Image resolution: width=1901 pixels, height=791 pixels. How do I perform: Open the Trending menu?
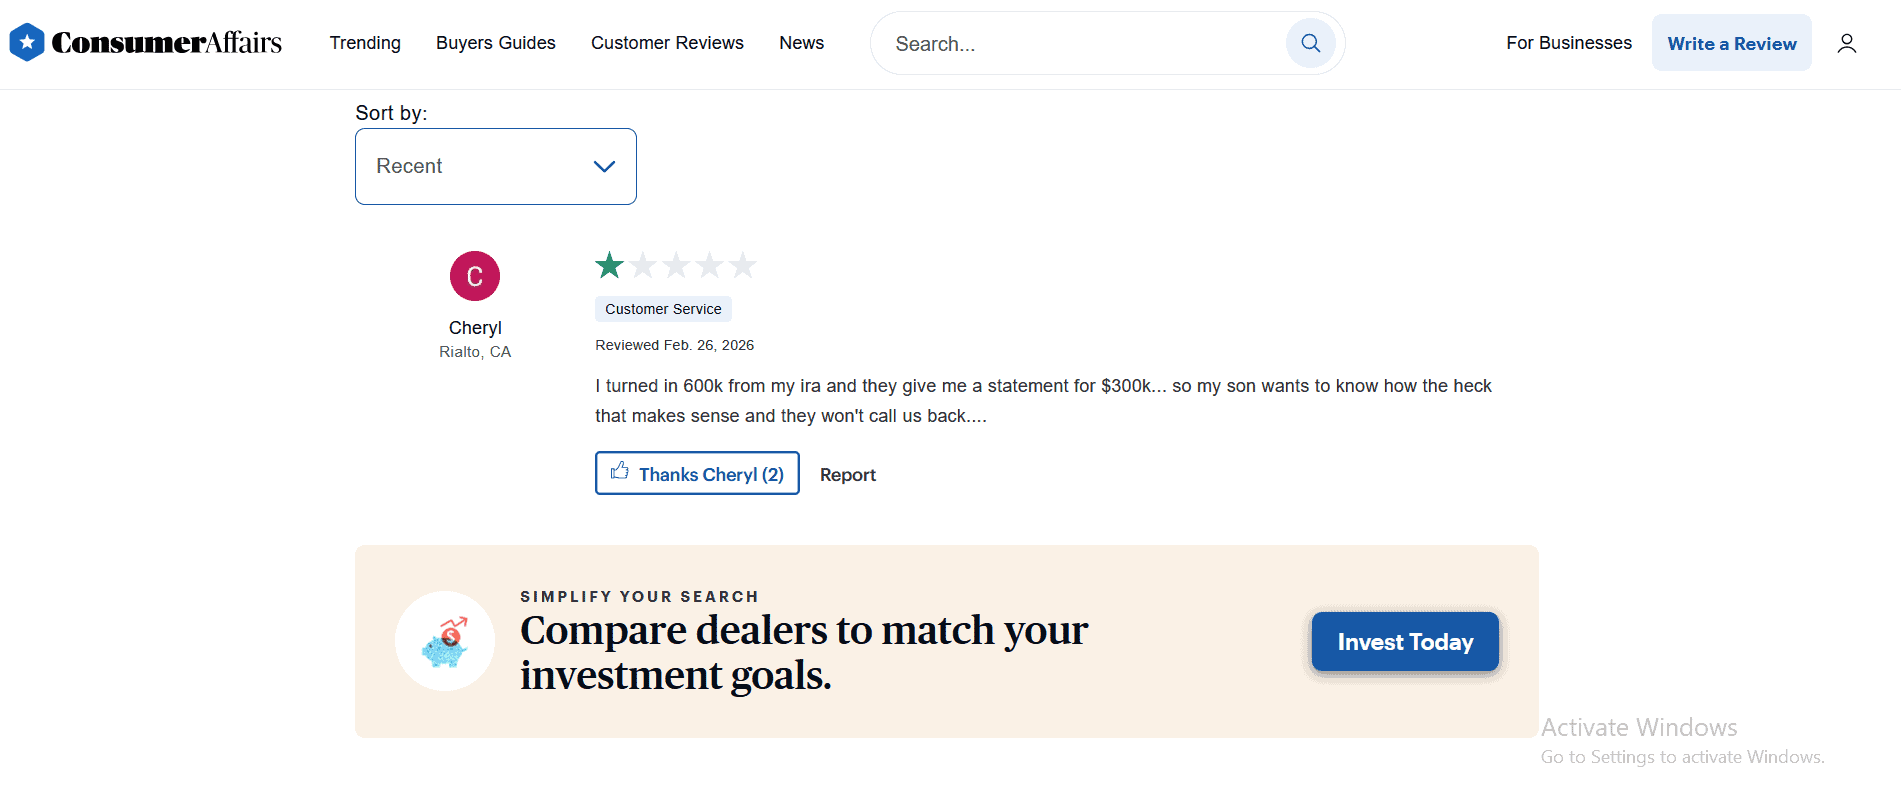365,43
